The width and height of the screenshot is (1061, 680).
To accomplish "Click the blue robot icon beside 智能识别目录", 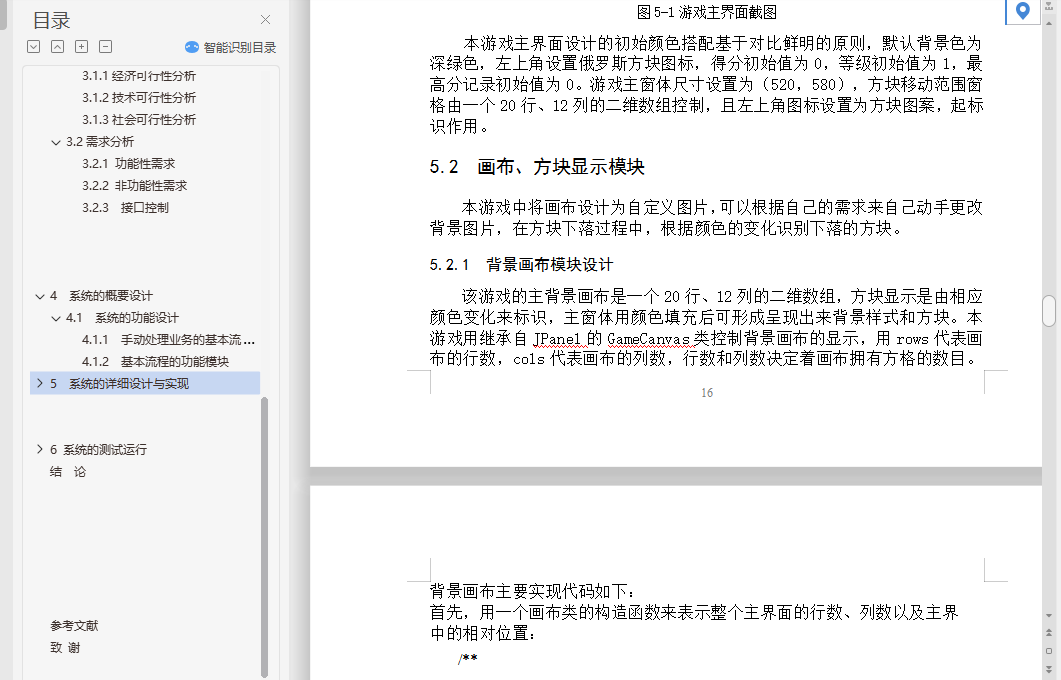I will (192, 47).
